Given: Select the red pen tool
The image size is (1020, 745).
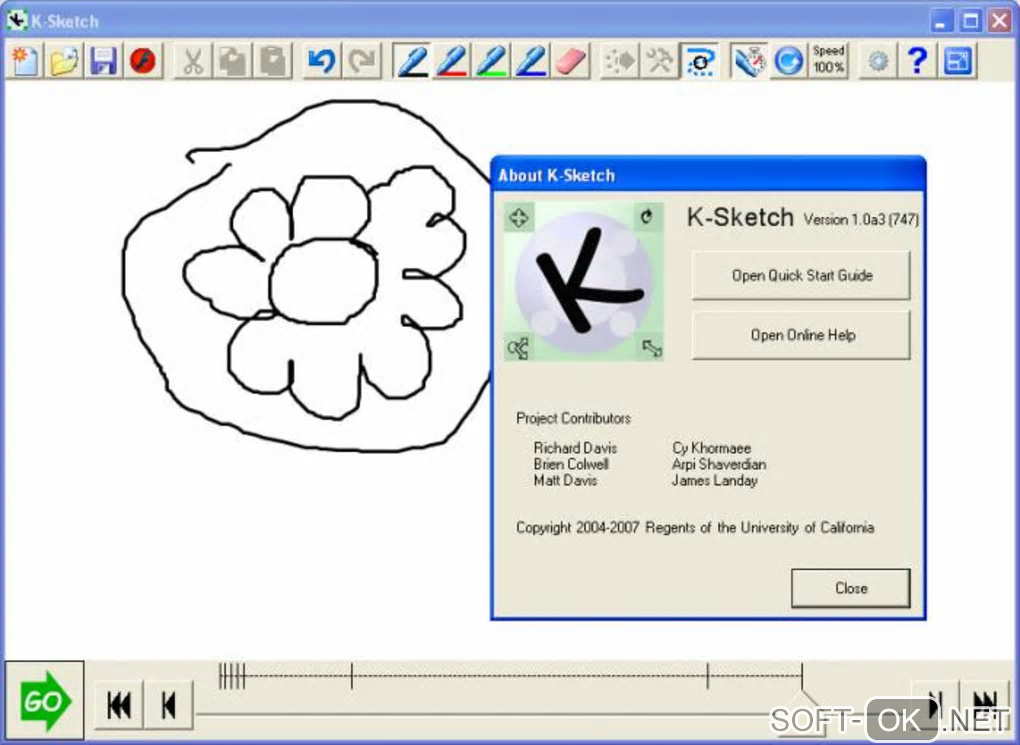Looking at the screenshot, I should click(x=451, y=62).
